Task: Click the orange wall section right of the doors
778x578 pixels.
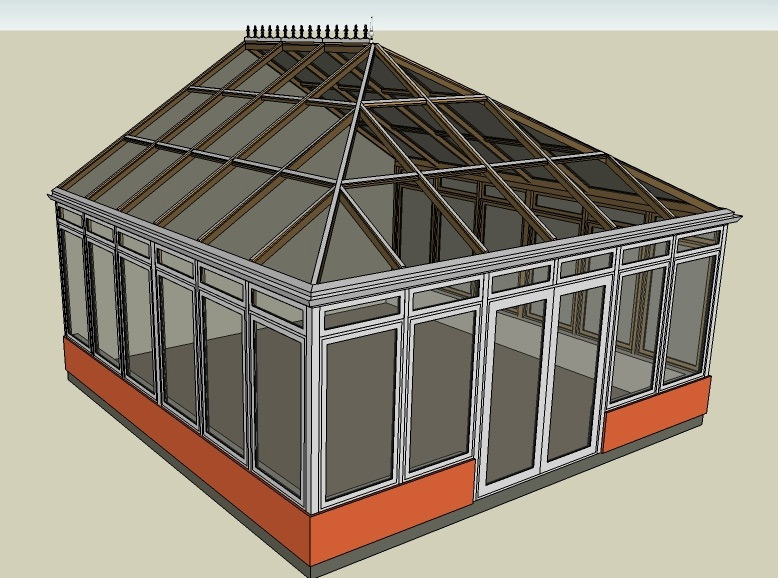Action: (x=655, y=412)
